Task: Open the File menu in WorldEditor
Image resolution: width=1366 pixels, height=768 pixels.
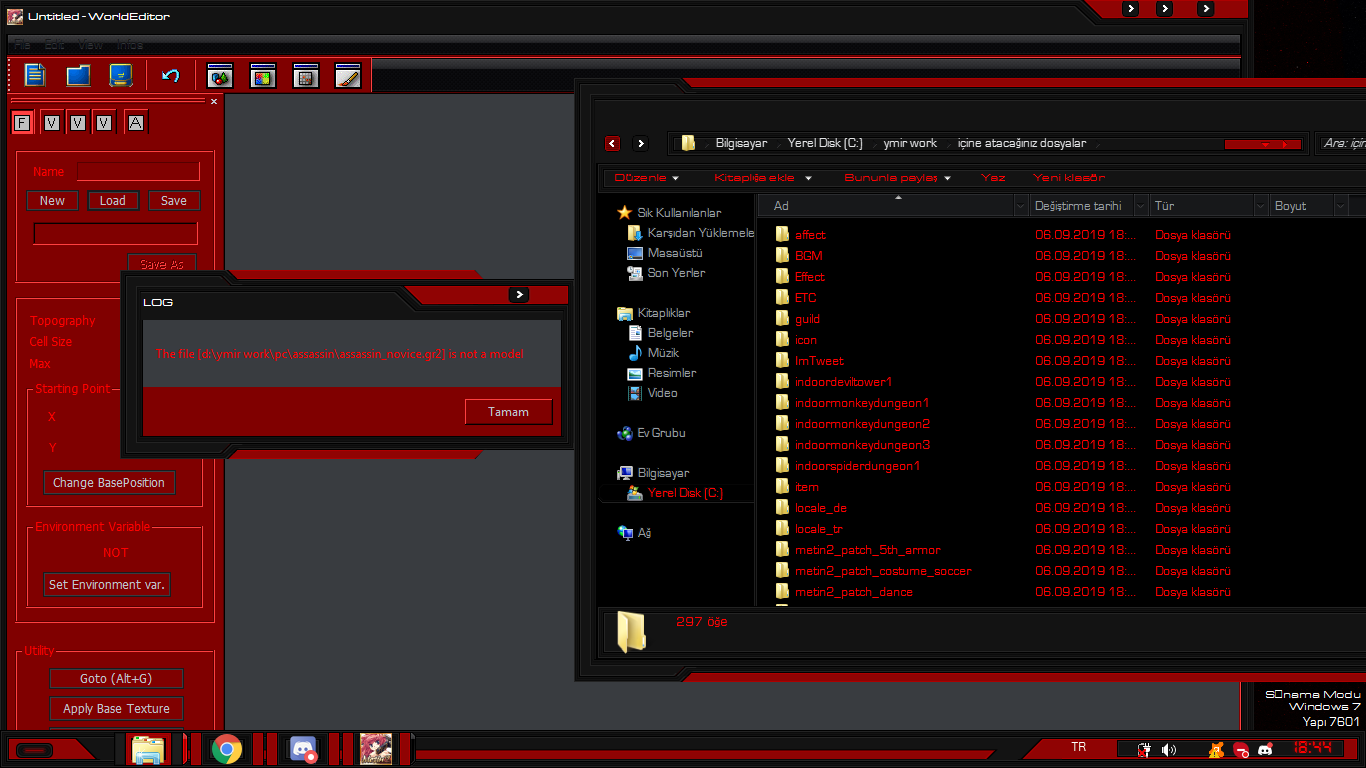Action: (22, 45)
